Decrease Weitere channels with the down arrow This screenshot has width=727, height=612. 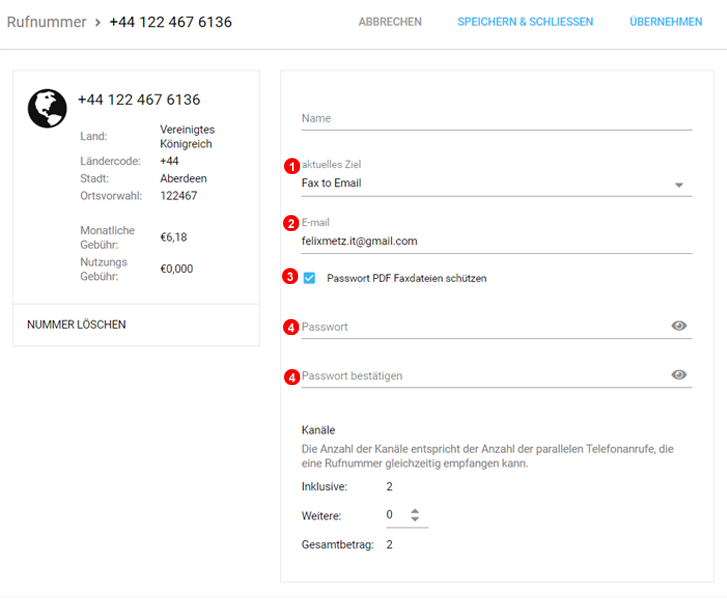[415, 520]
